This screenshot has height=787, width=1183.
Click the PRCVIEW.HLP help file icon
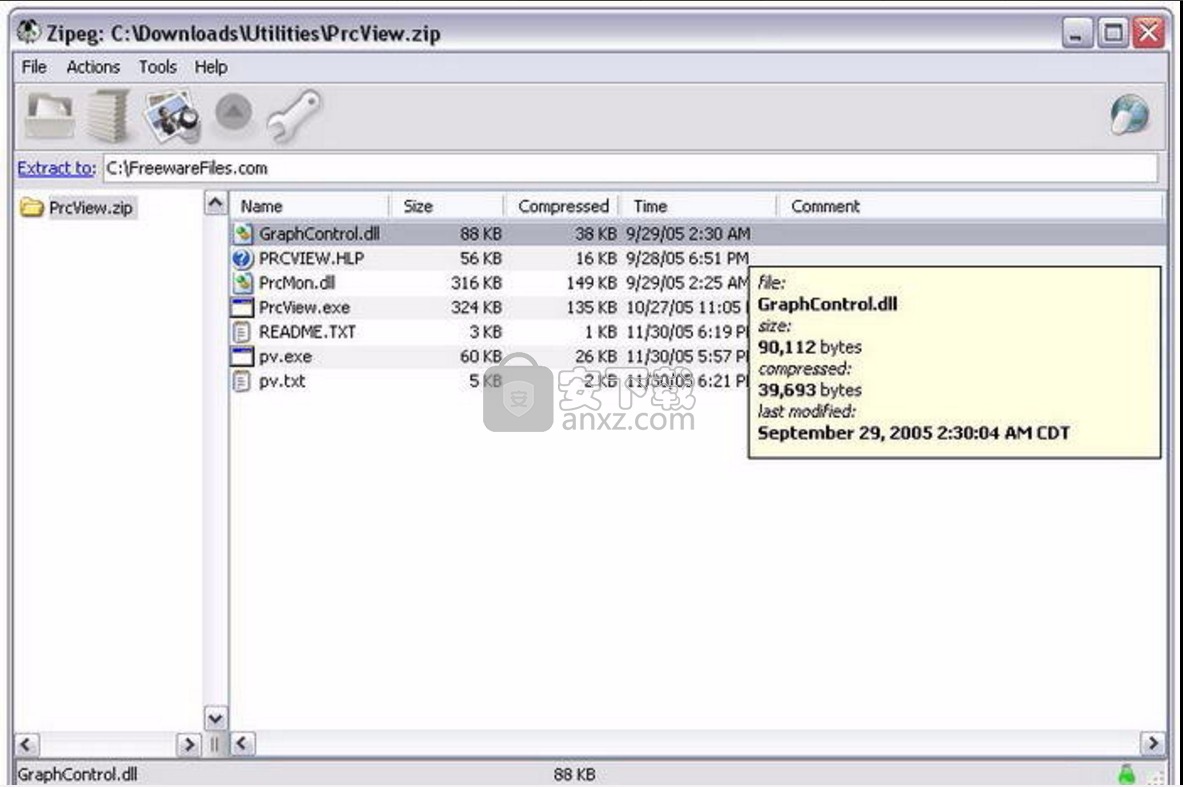242,258
